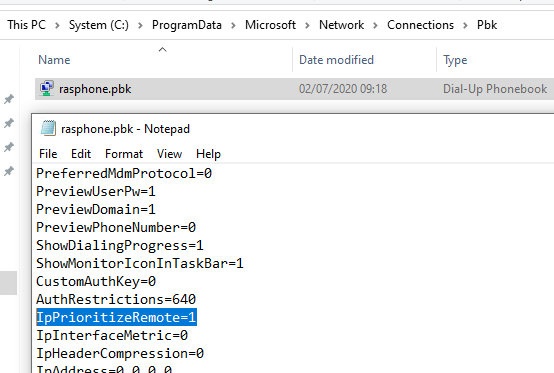The image size is (554, 373).
Task: Click the rasphone.pbk file icon
Action: [x=47, y=88]
